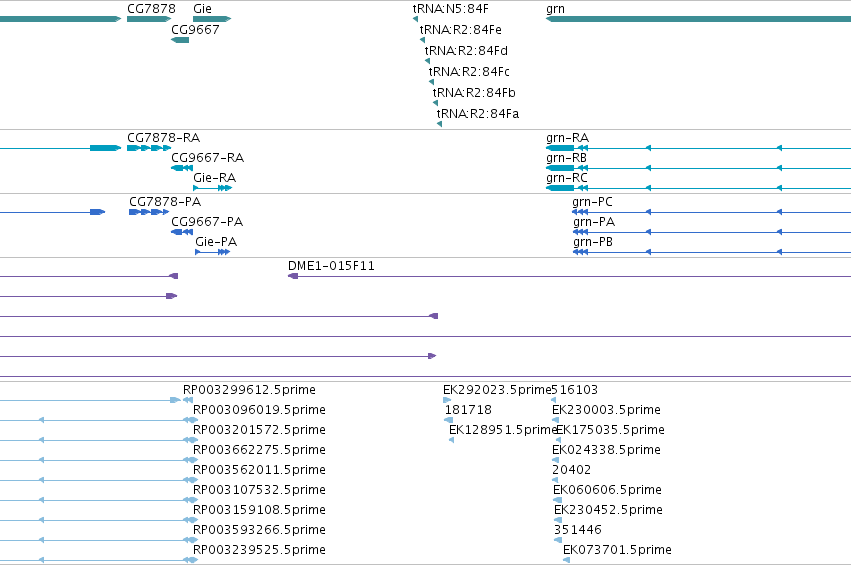Click the CG7878-RA transcript label
This screenshot has height=565, width=851.
pos(163,137)
